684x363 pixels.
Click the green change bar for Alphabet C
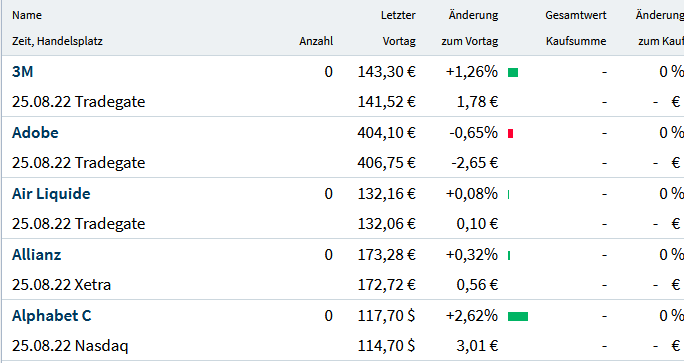pos(518,316)
